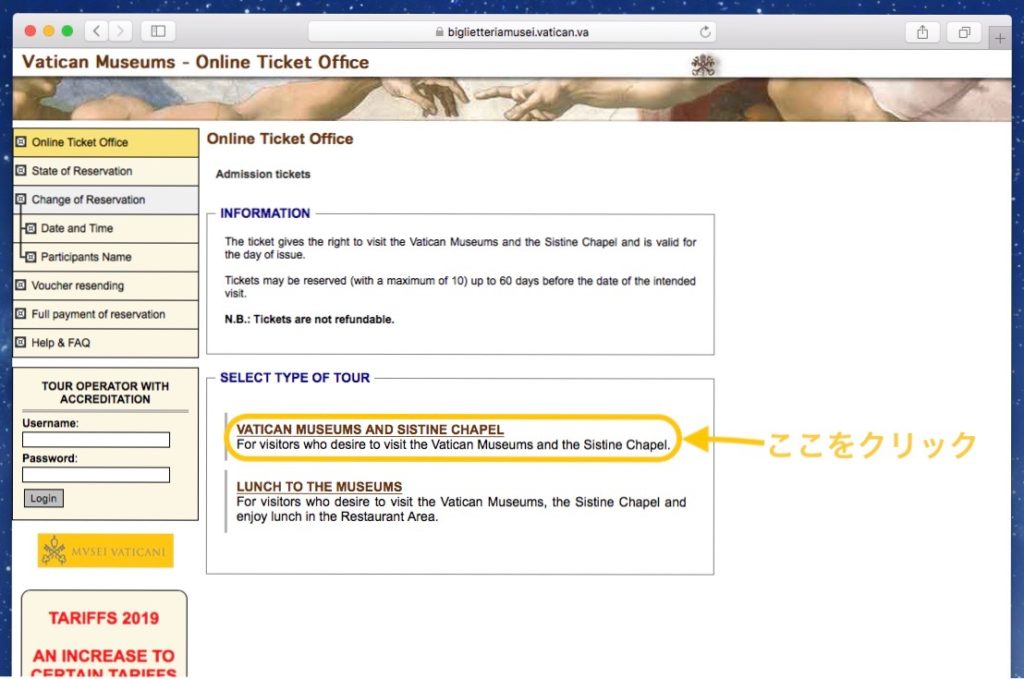1024x679 pixels.
Task: Click the 'Tickets are not refundable' note
Action: 310,319
